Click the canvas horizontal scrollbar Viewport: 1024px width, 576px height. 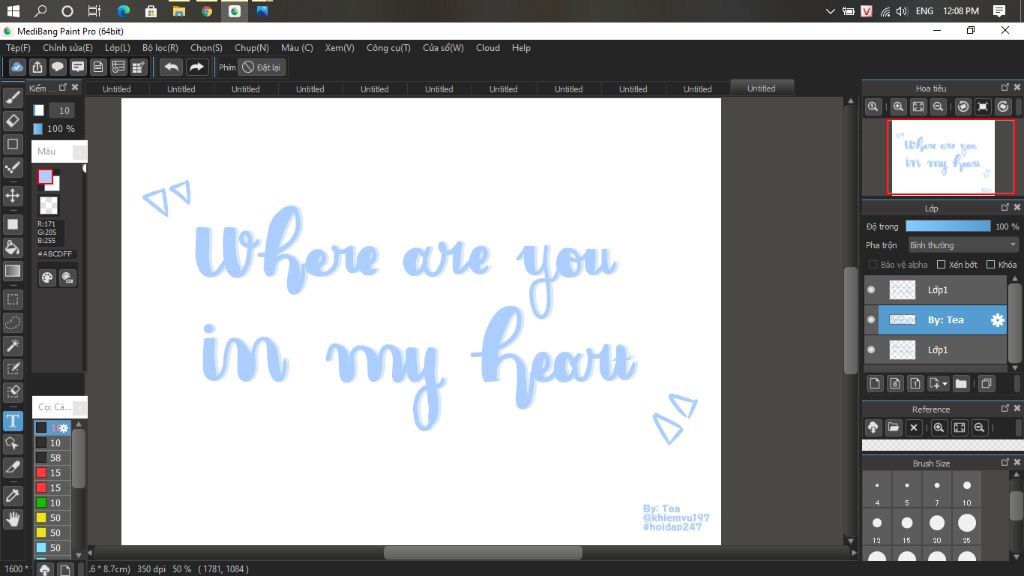pyautogui.click(x=483, y=552)
